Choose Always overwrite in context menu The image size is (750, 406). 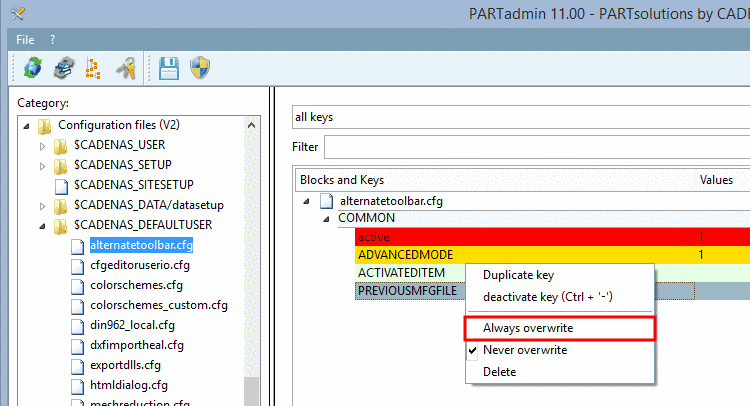click(528, 328)
